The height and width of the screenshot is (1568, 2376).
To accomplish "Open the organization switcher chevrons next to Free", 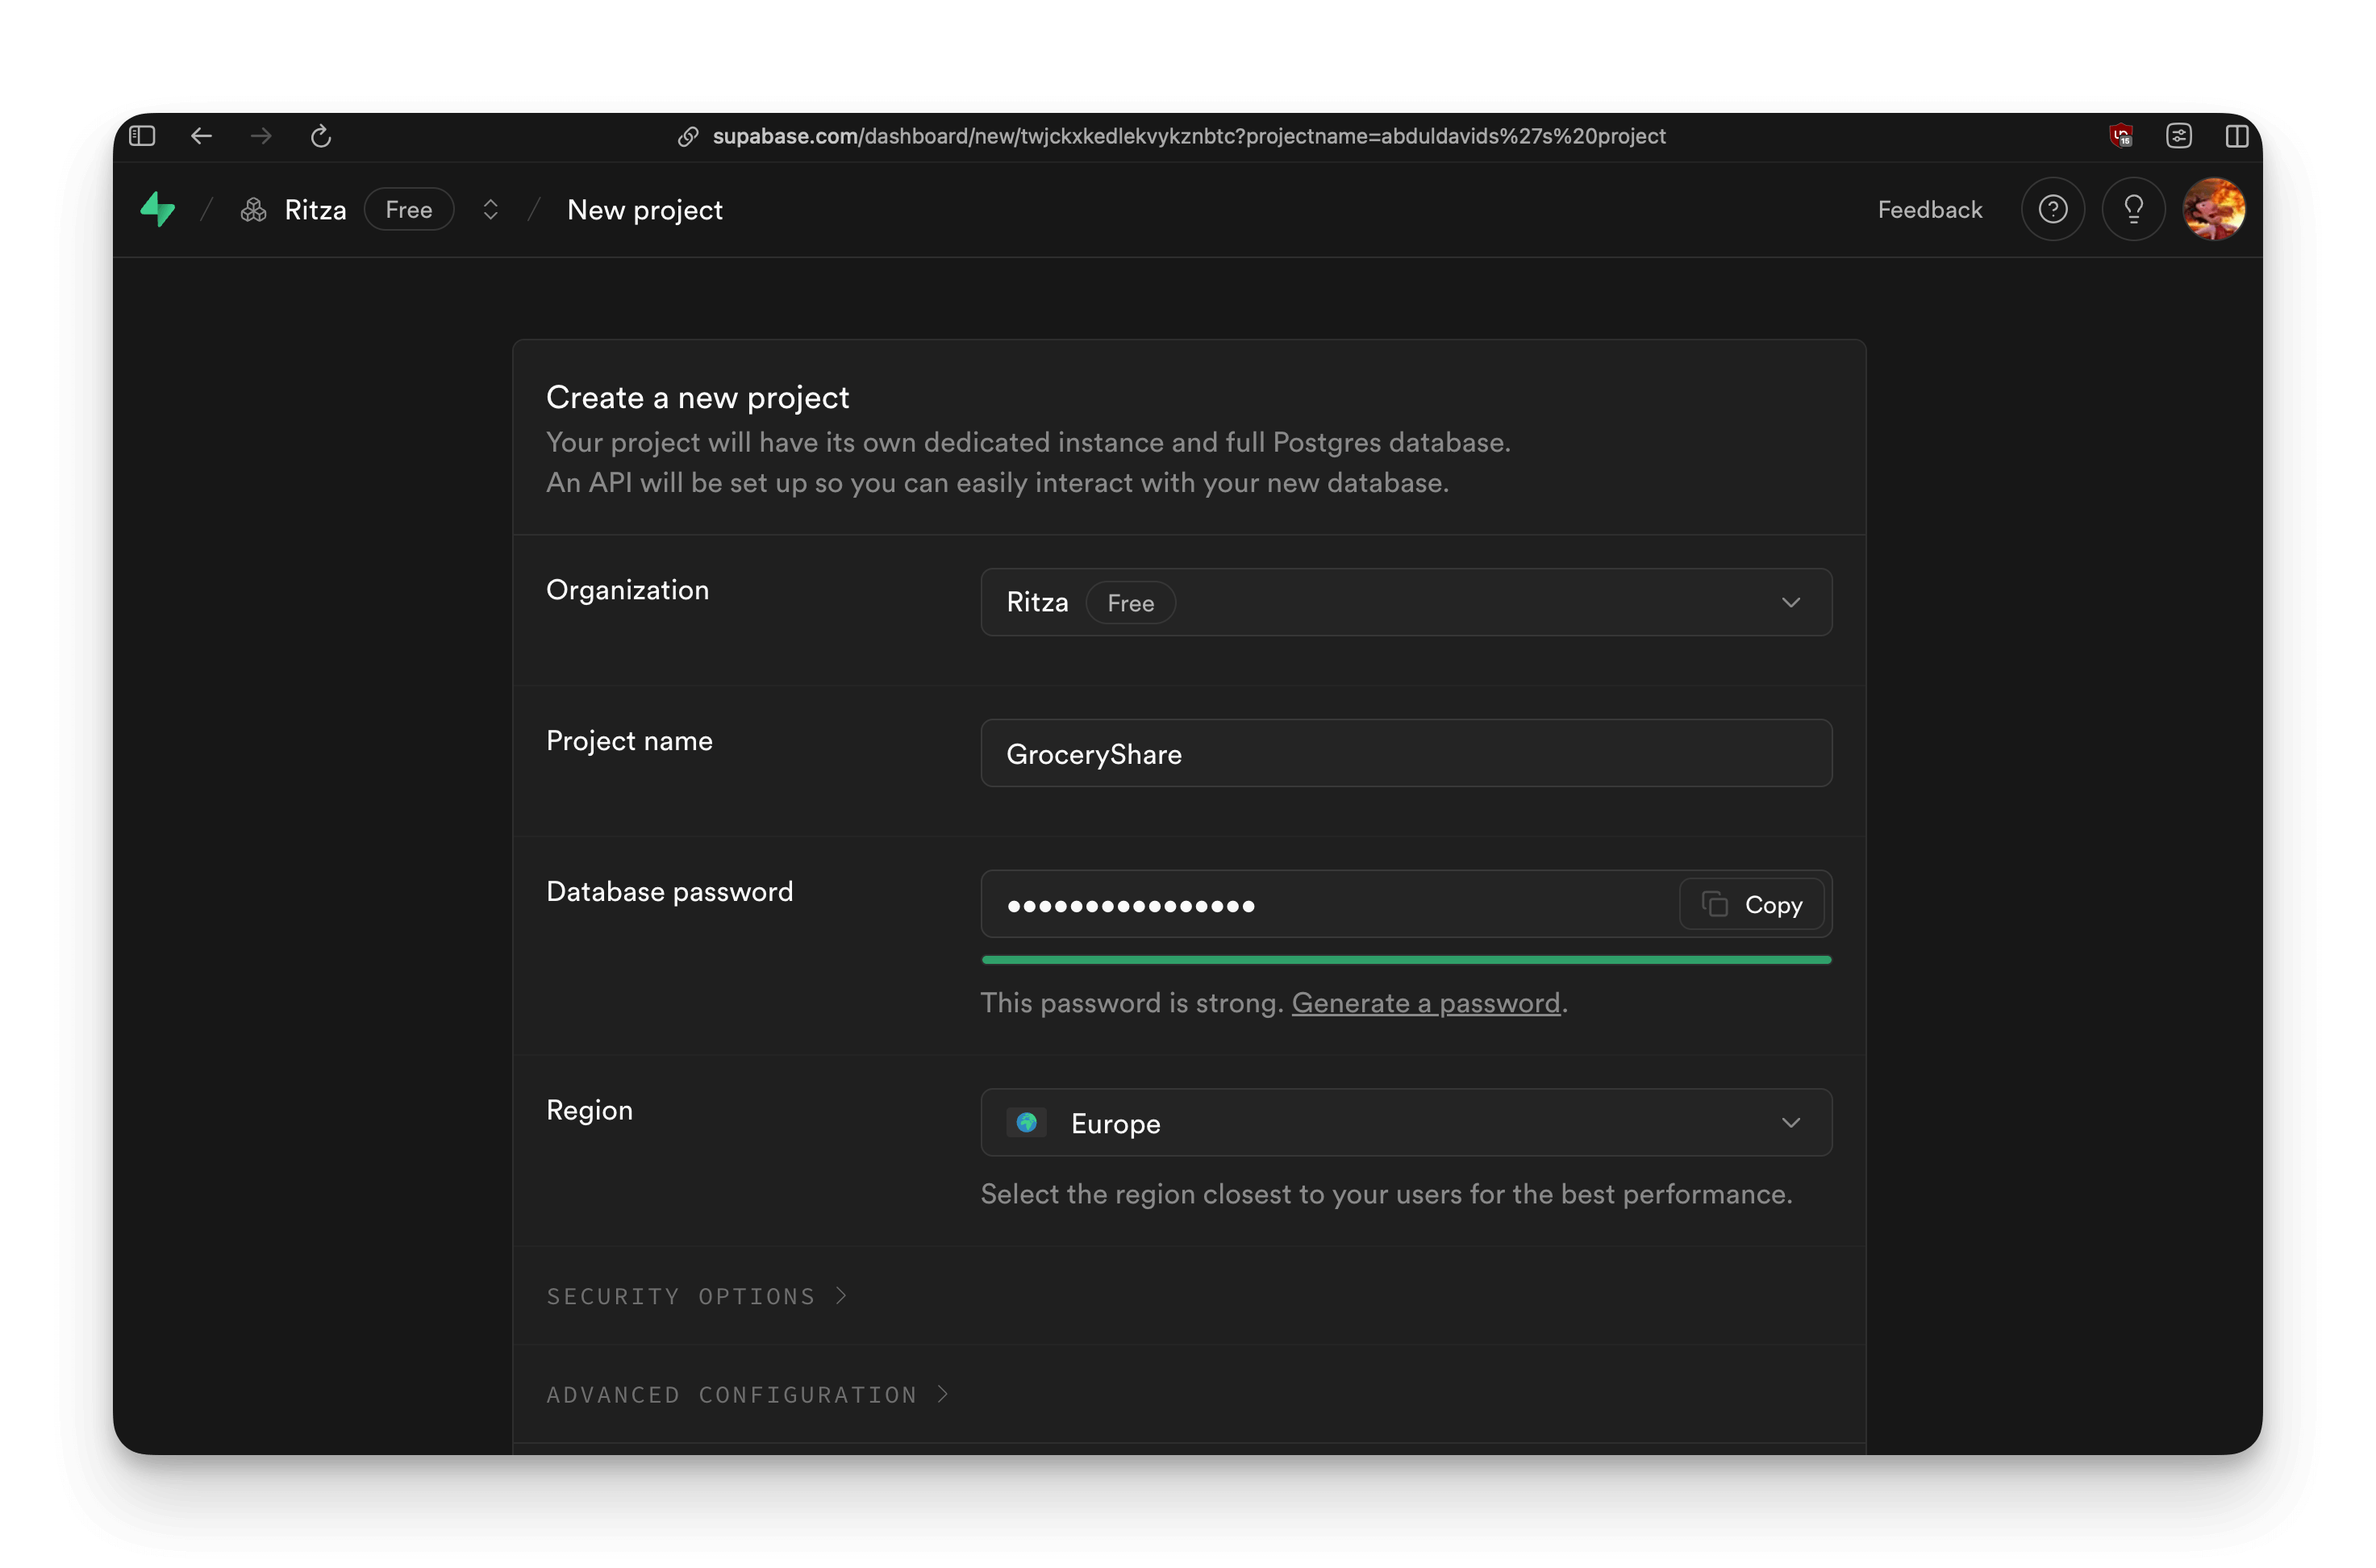I will click(490, 209).
